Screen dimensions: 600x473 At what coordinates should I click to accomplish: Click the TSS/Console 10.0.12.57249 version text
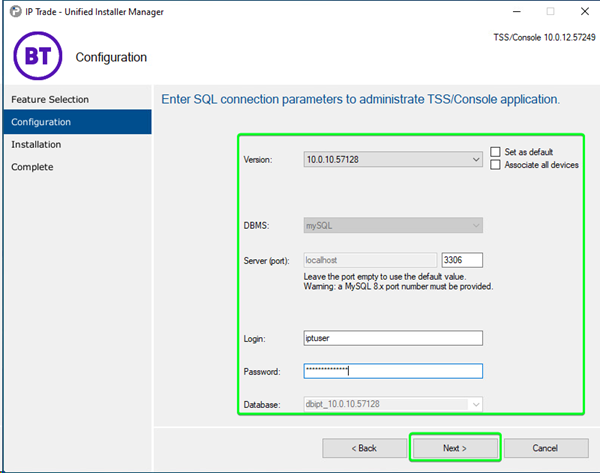click(x=545, y=38)
